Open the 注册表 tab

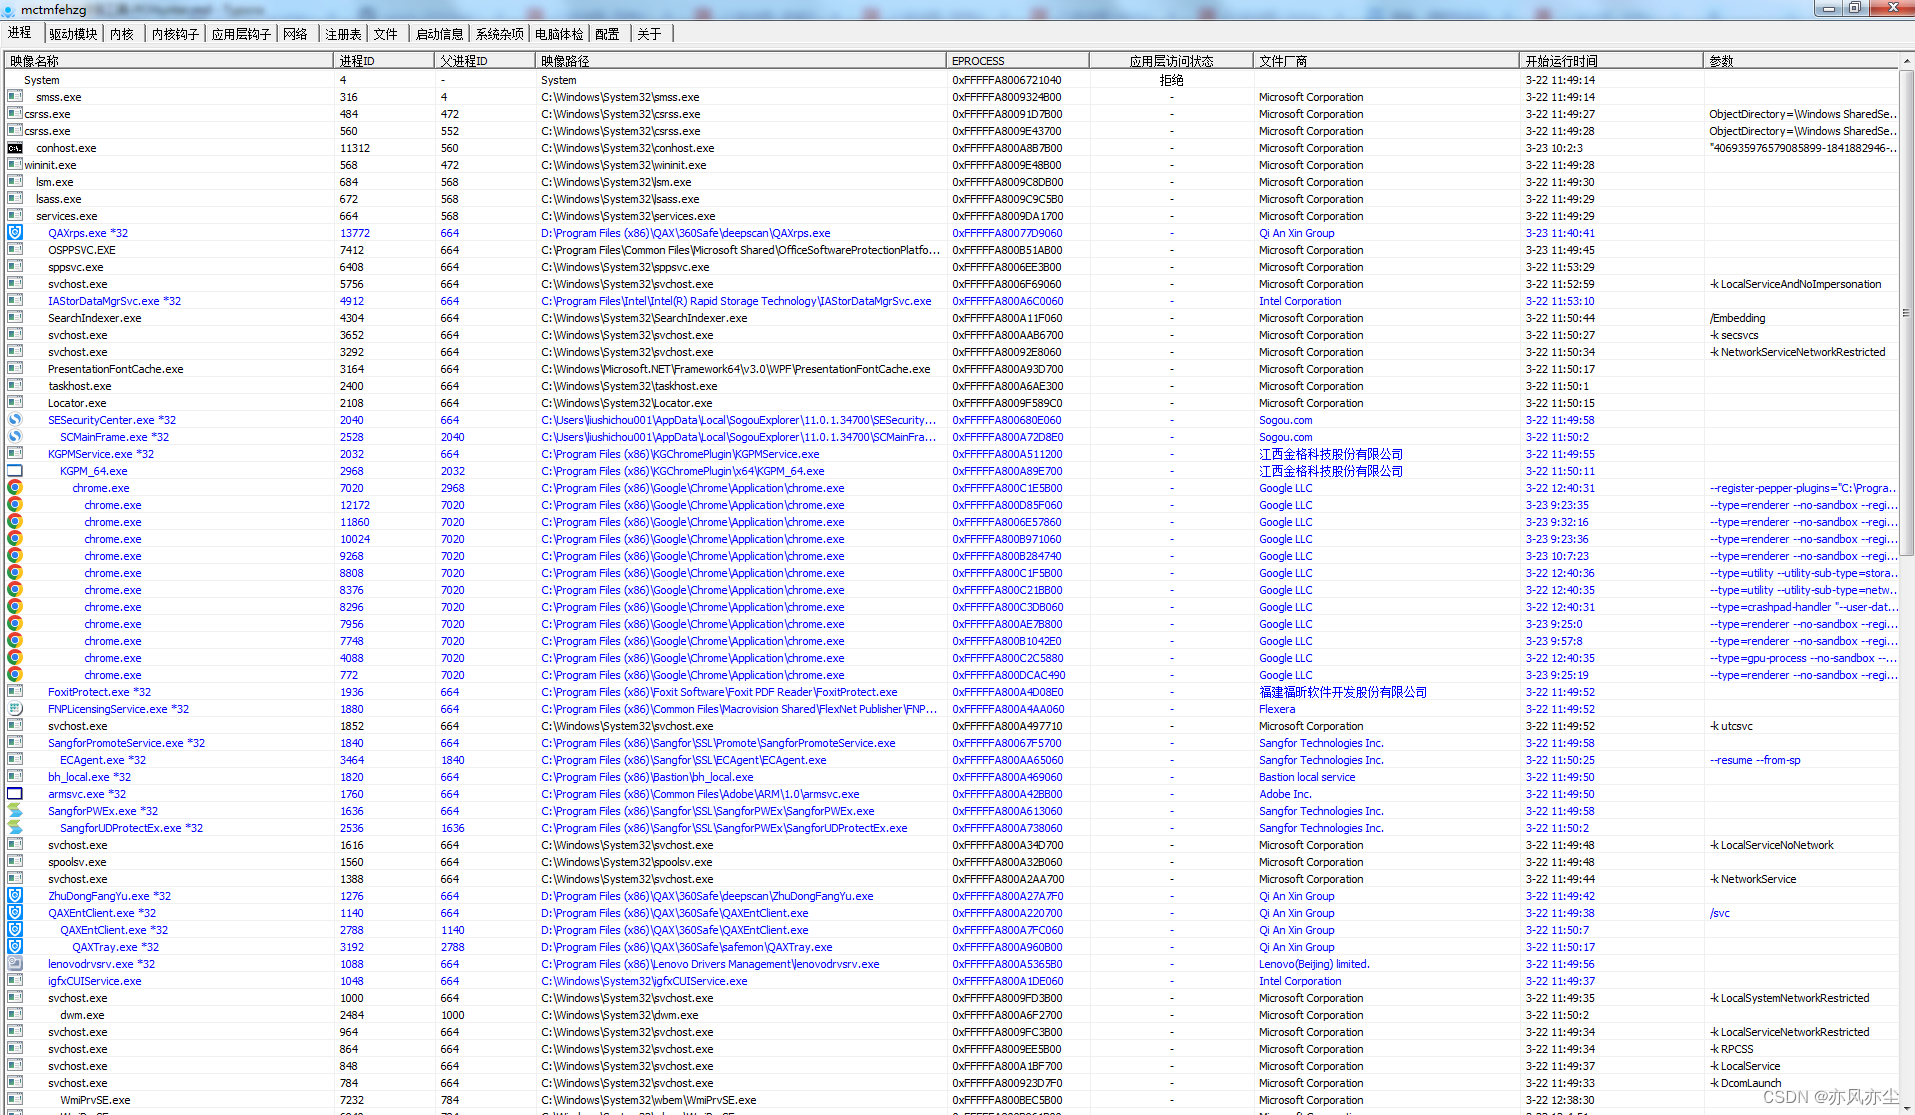[x=343, y=34]
